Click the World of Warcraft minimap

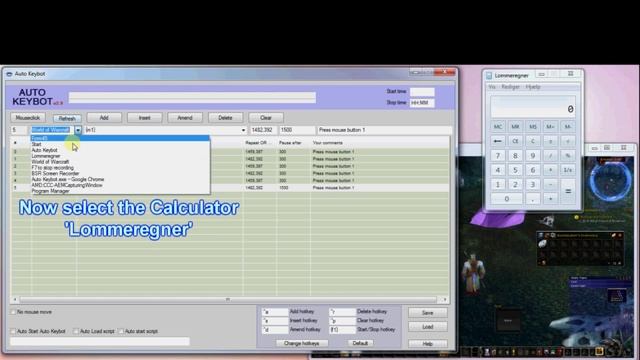pos(611,182)
